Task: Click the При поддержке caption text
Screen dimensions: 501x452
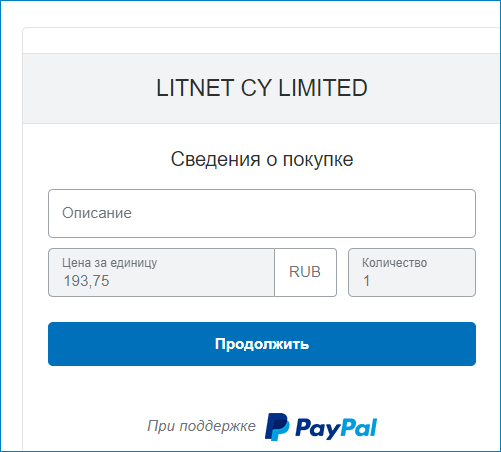Action: 201,426
